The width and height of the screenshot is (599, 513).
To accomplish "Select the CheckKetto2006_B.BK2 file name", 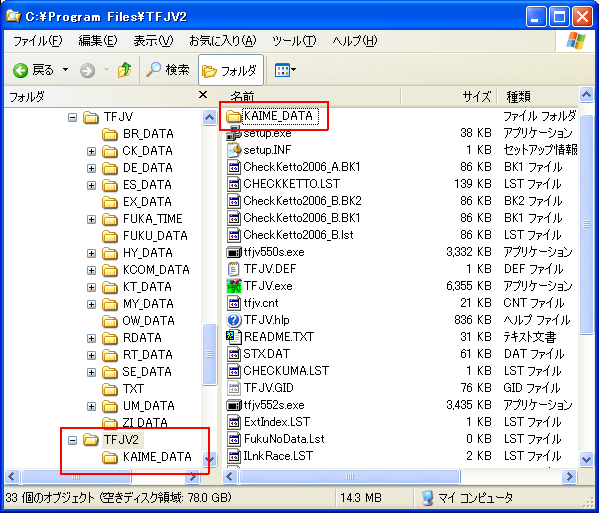I will point(302,201).
